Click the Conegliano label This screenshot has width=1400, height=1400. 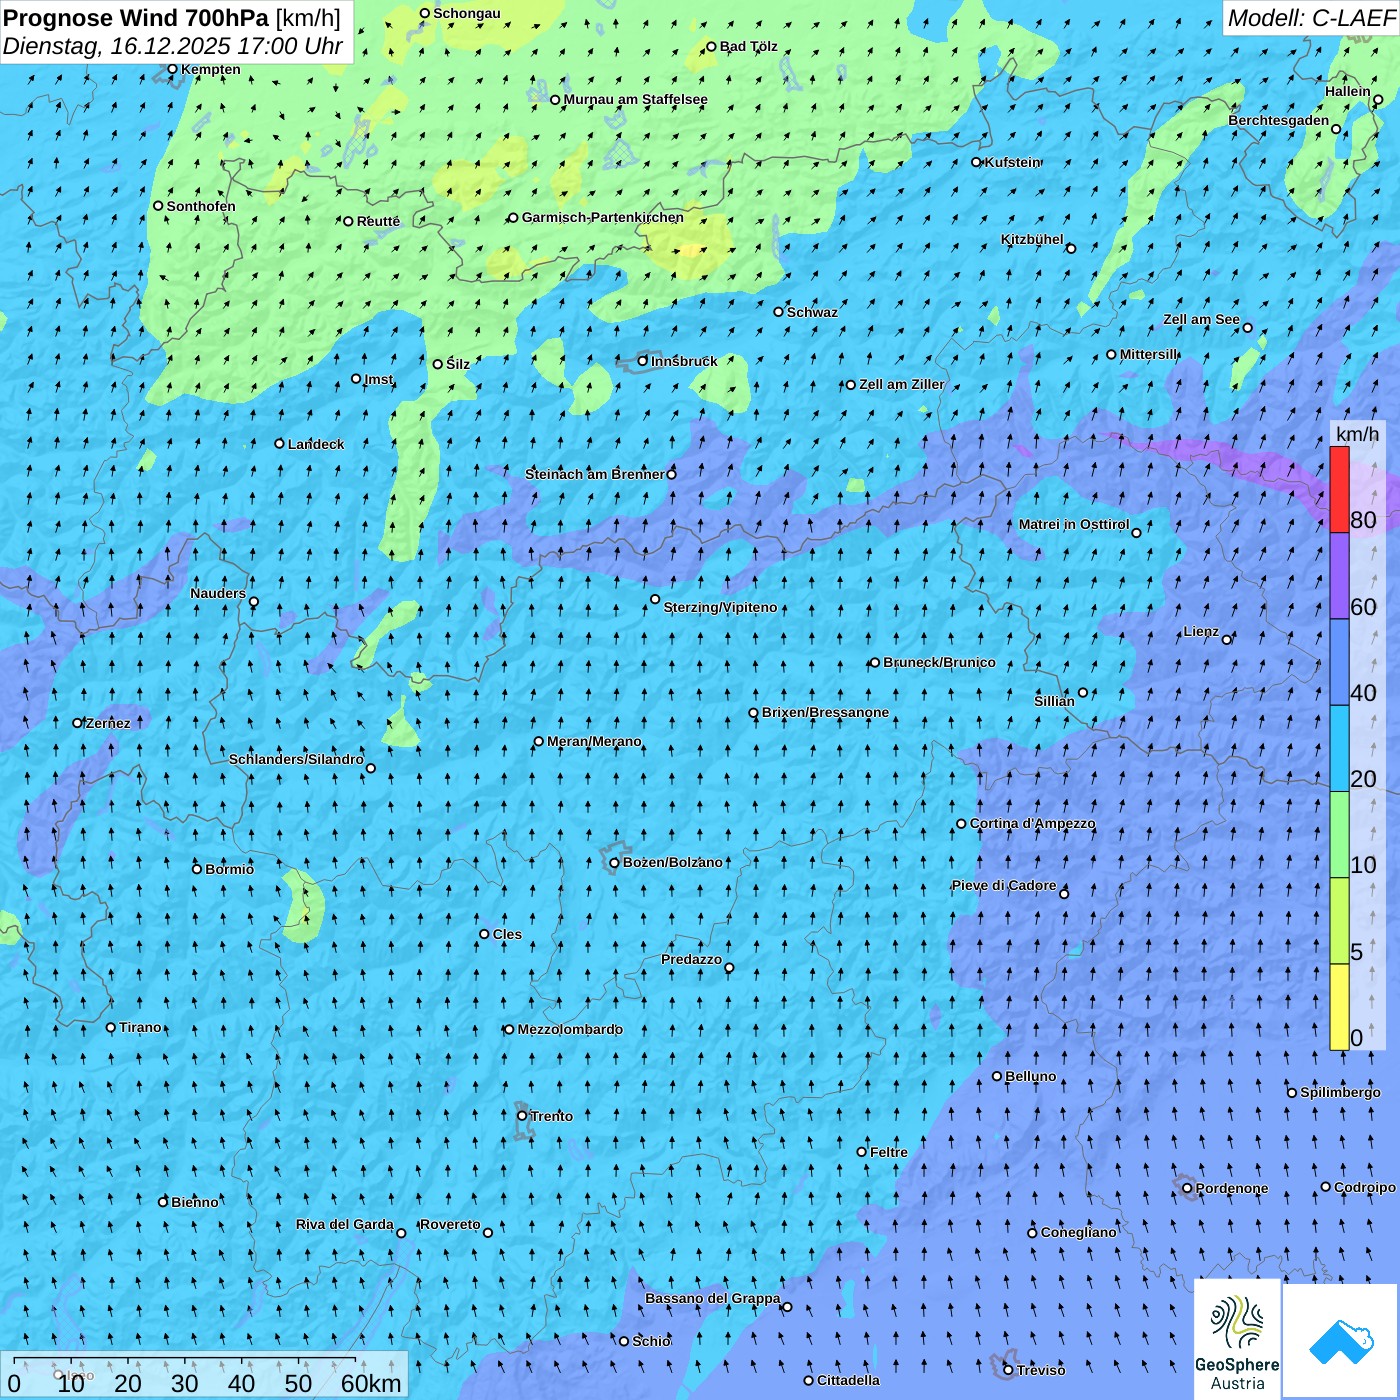coord(1079,1232)
